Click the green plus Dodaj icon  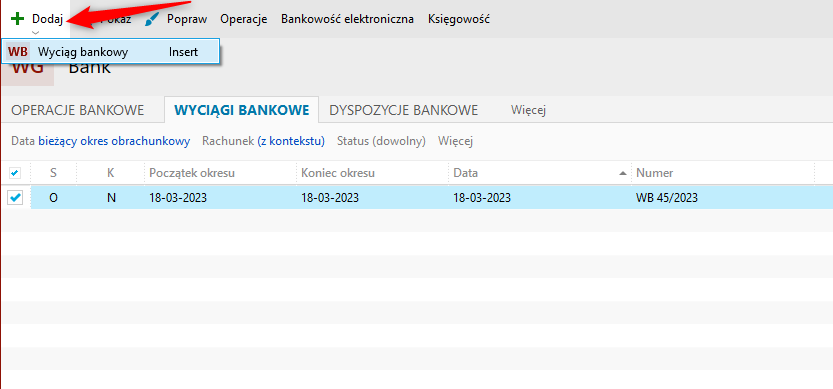(18, 19)
